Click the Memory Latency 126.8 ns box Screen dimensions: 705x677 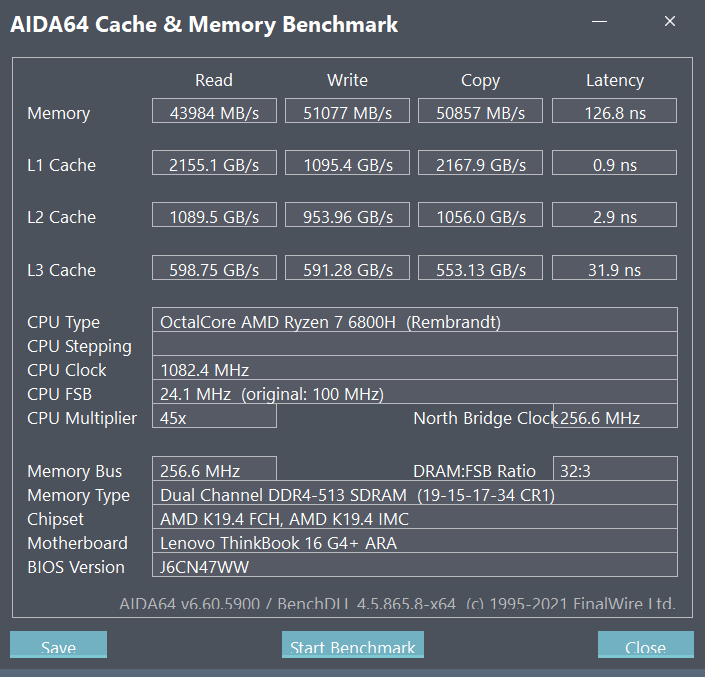click(x=614, y=111)
